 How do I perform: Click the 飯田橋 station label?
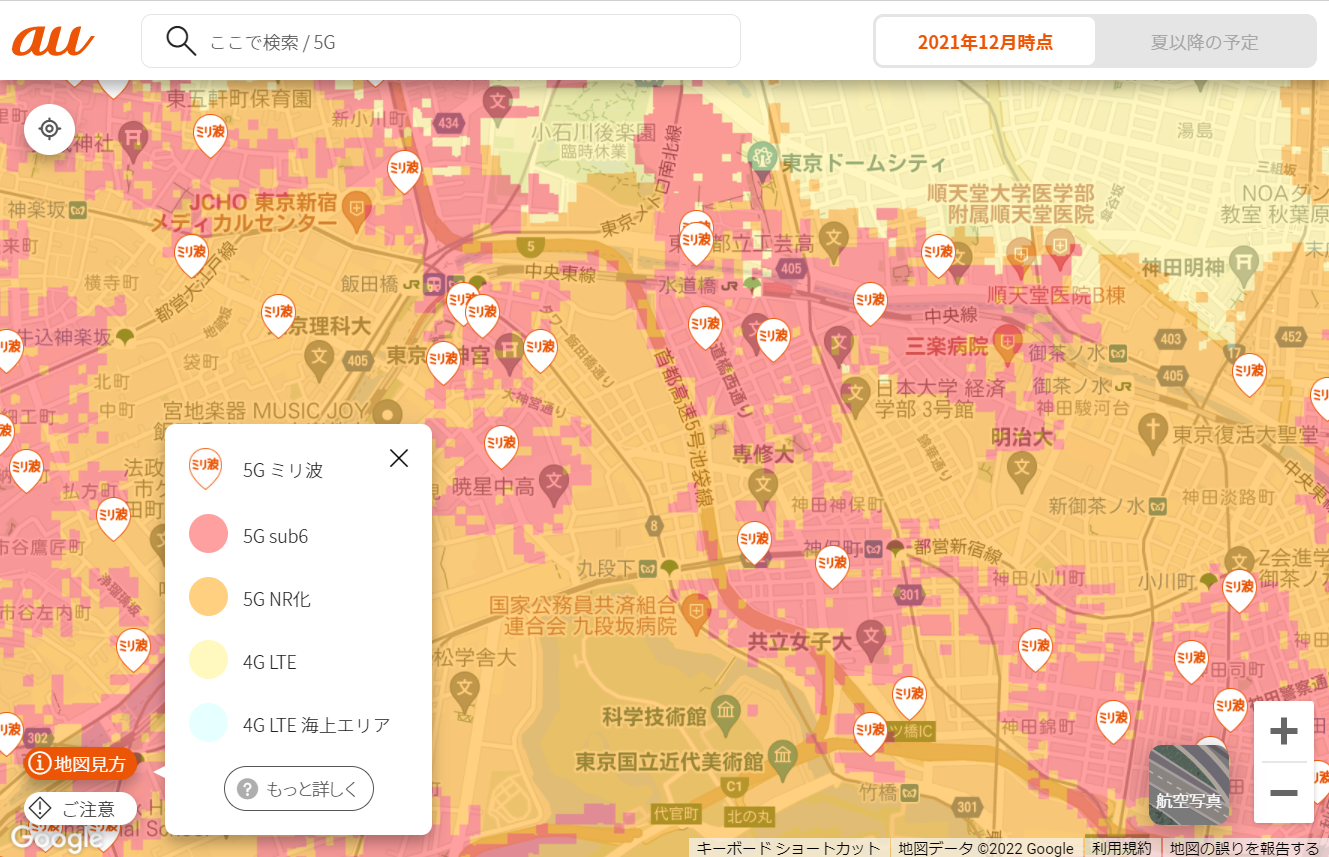(370, 283)
